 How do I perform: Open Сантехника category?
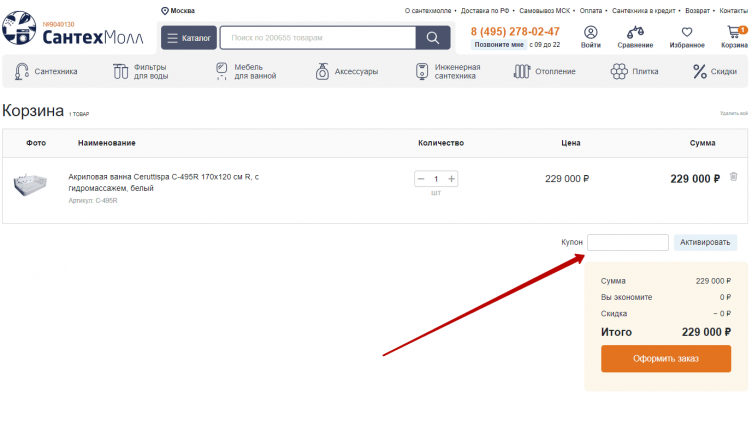47,72
